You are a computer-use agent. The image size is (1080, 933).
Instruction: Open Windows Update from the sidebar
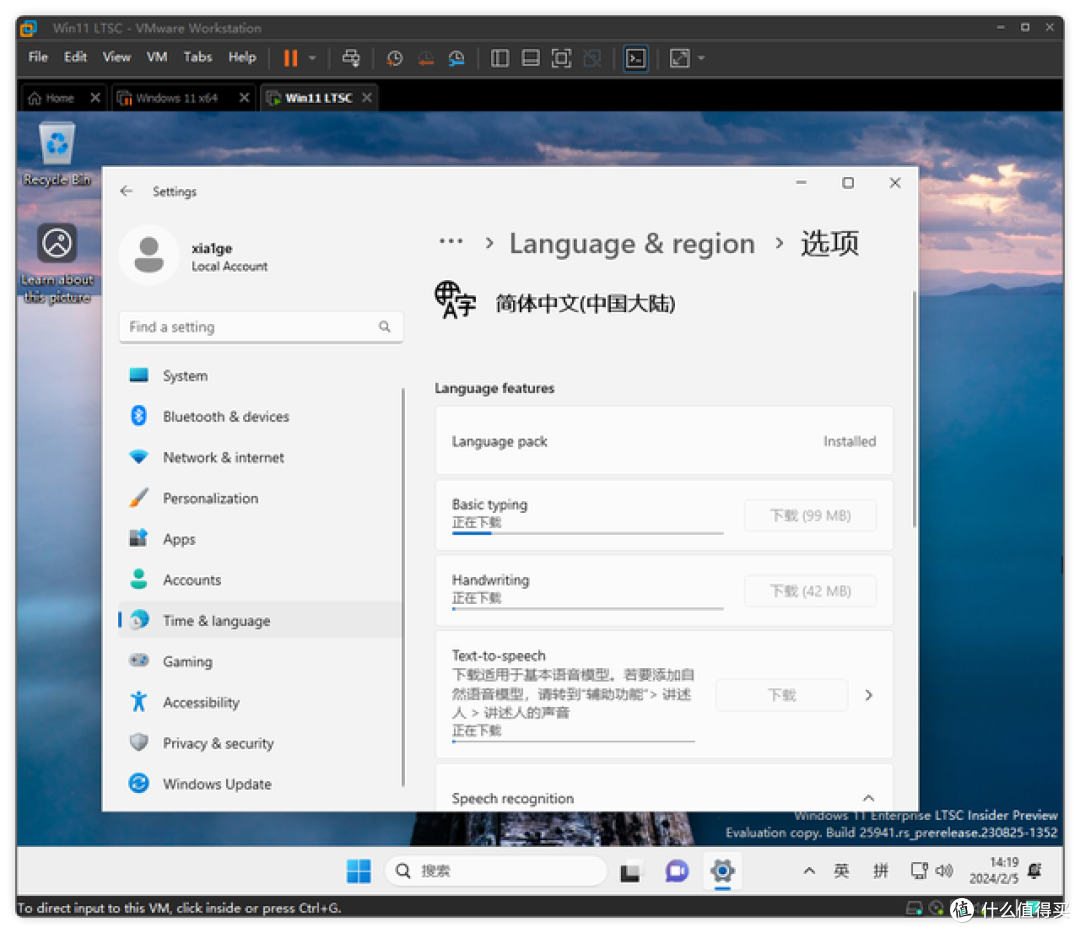pyautogui.click(x=217, y=784)
